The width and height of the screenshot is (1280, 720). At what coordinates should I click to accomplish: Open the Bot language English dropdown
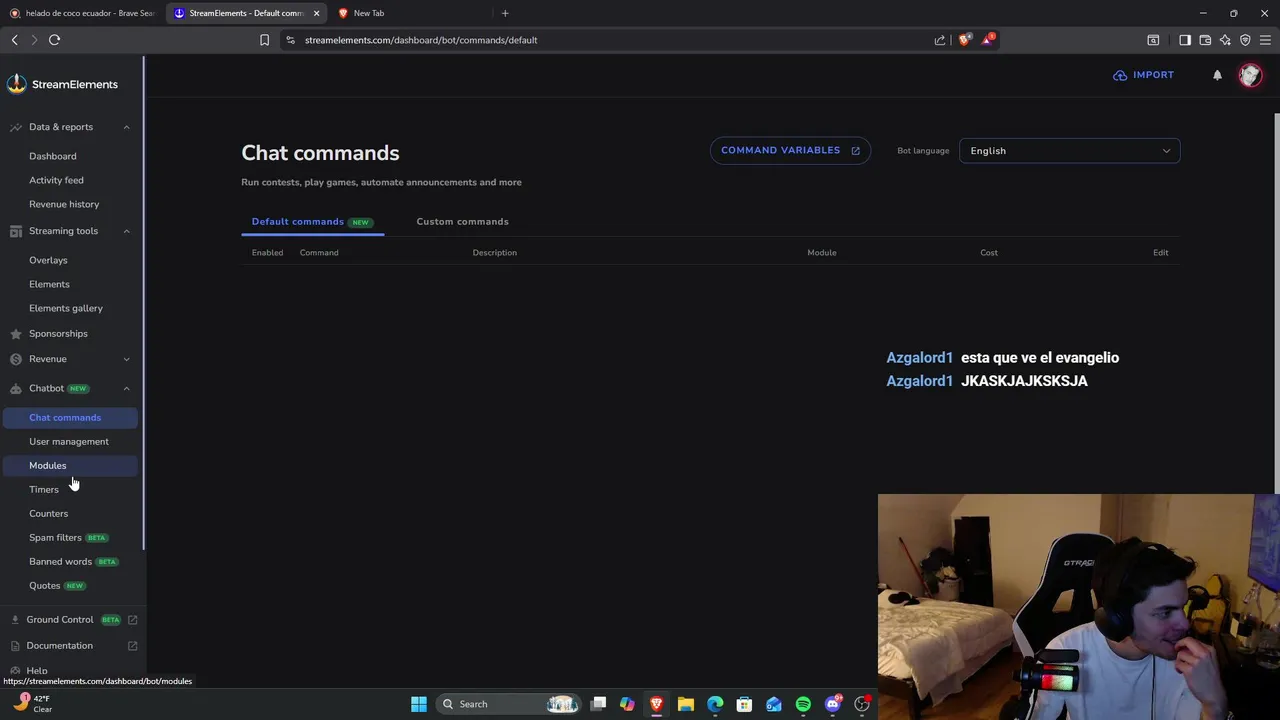pos(1069,151)
